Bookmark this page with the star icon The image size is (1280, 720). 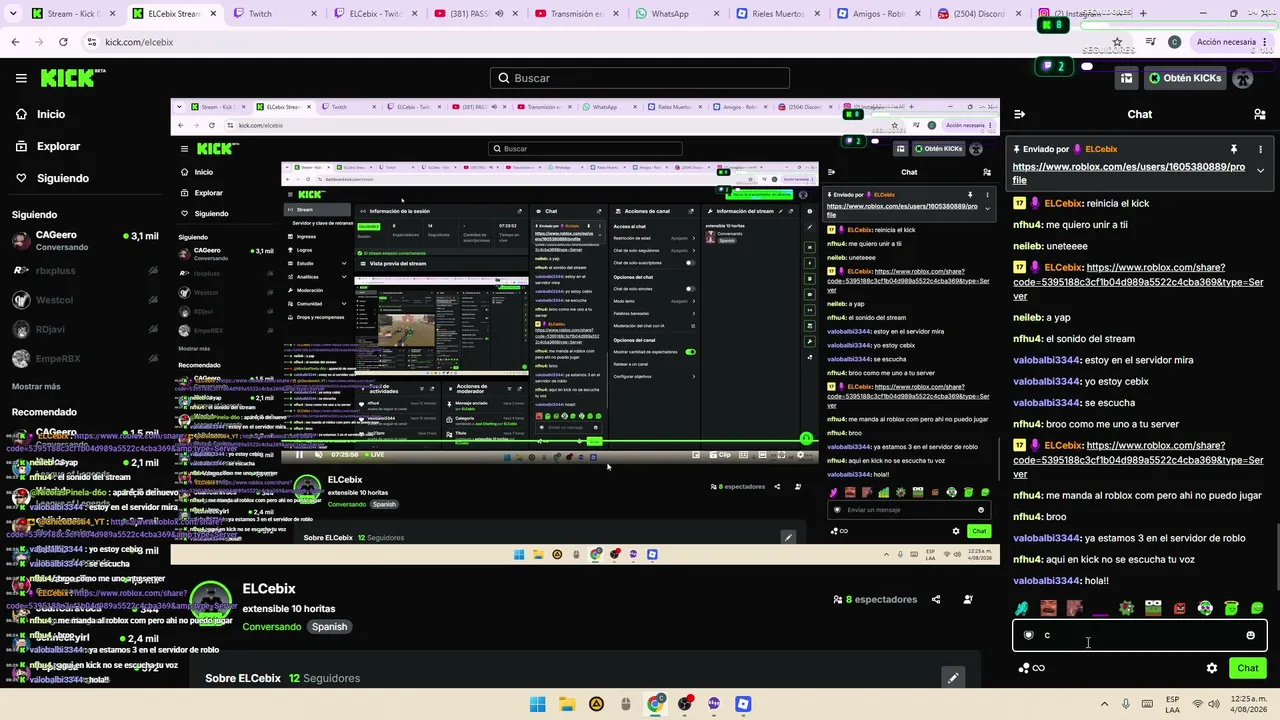tap(1117, 42)
